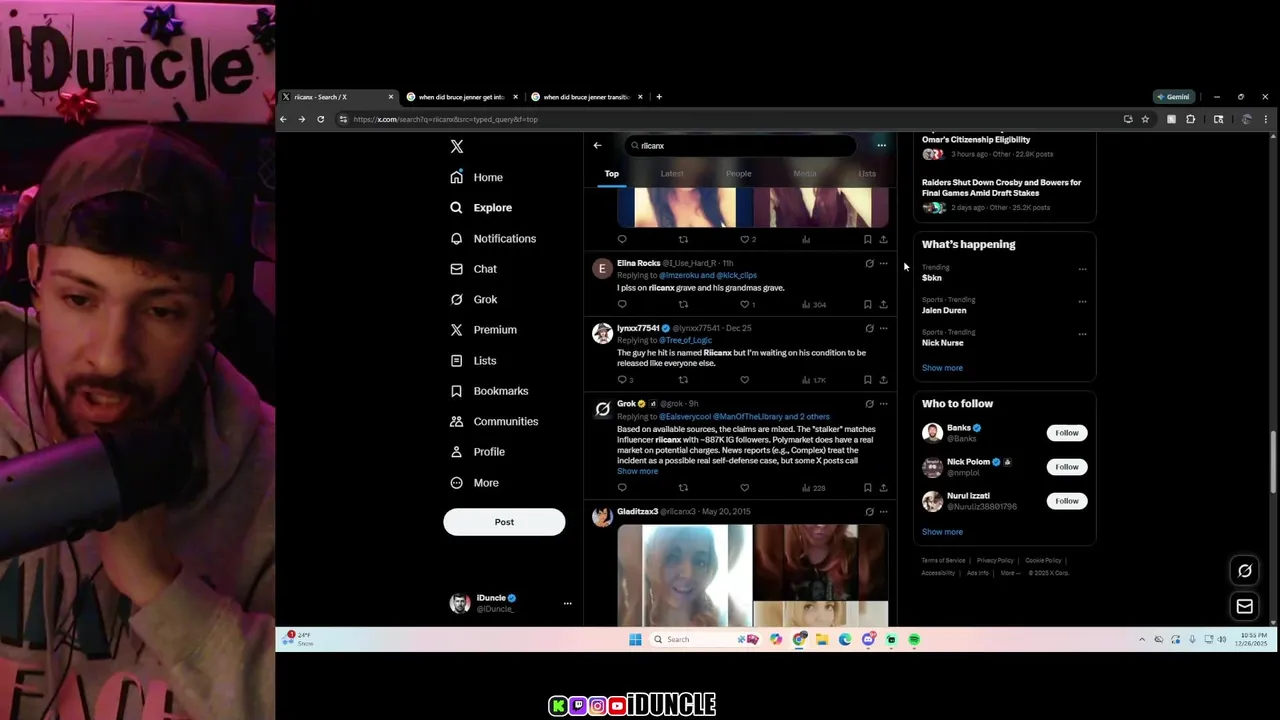Open Grok from the left sidebar

473,299
